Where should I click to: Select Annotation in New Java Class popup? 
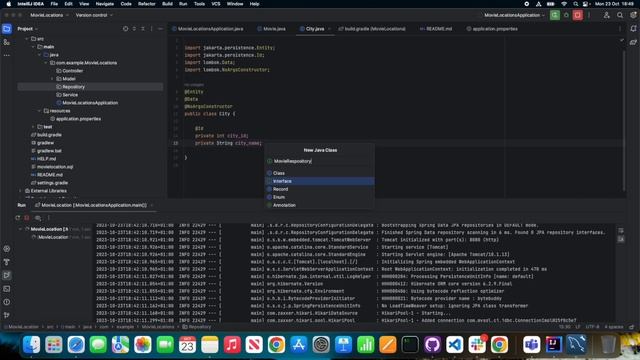point(320,205)
